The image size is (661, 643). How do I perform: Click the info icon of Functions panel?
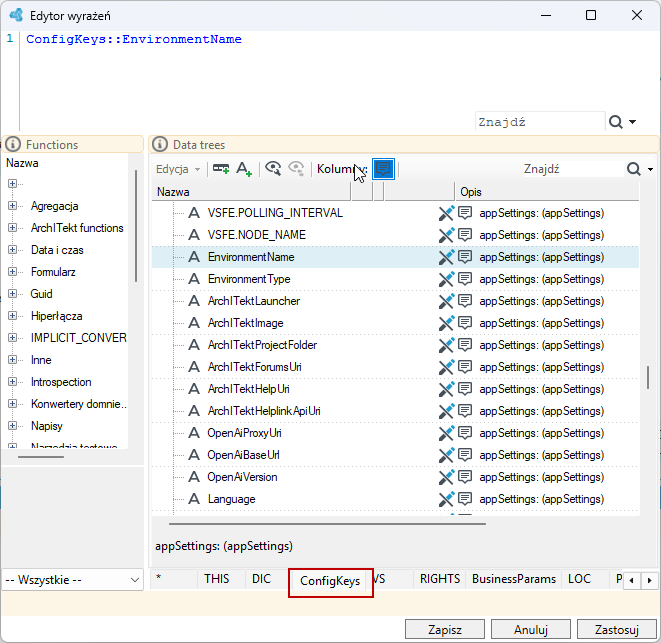pos(13,144)
